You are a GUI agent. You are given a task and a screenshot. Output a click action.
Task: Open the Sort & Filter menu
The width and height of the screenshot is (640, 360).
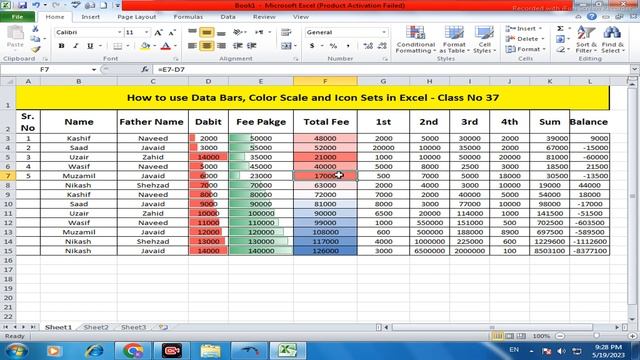pos(586,40)
